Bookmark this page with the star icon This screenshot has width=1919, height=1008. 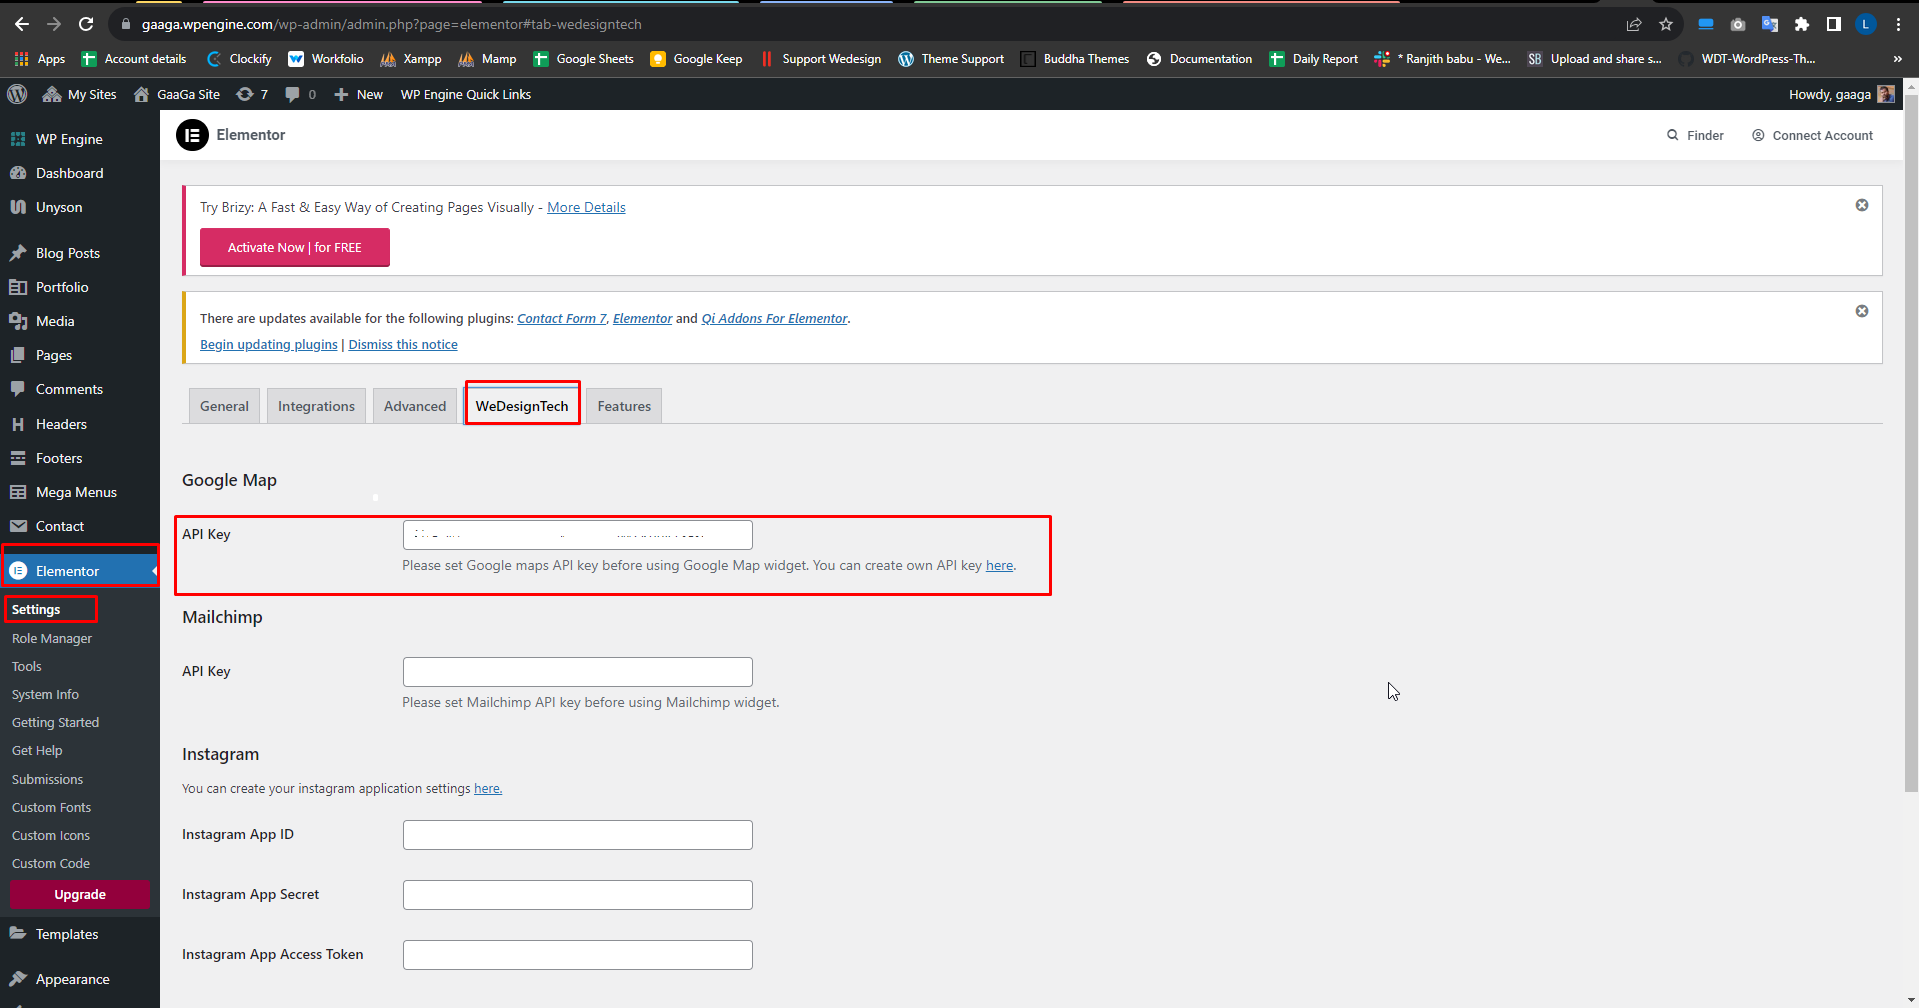[1666, 24]
